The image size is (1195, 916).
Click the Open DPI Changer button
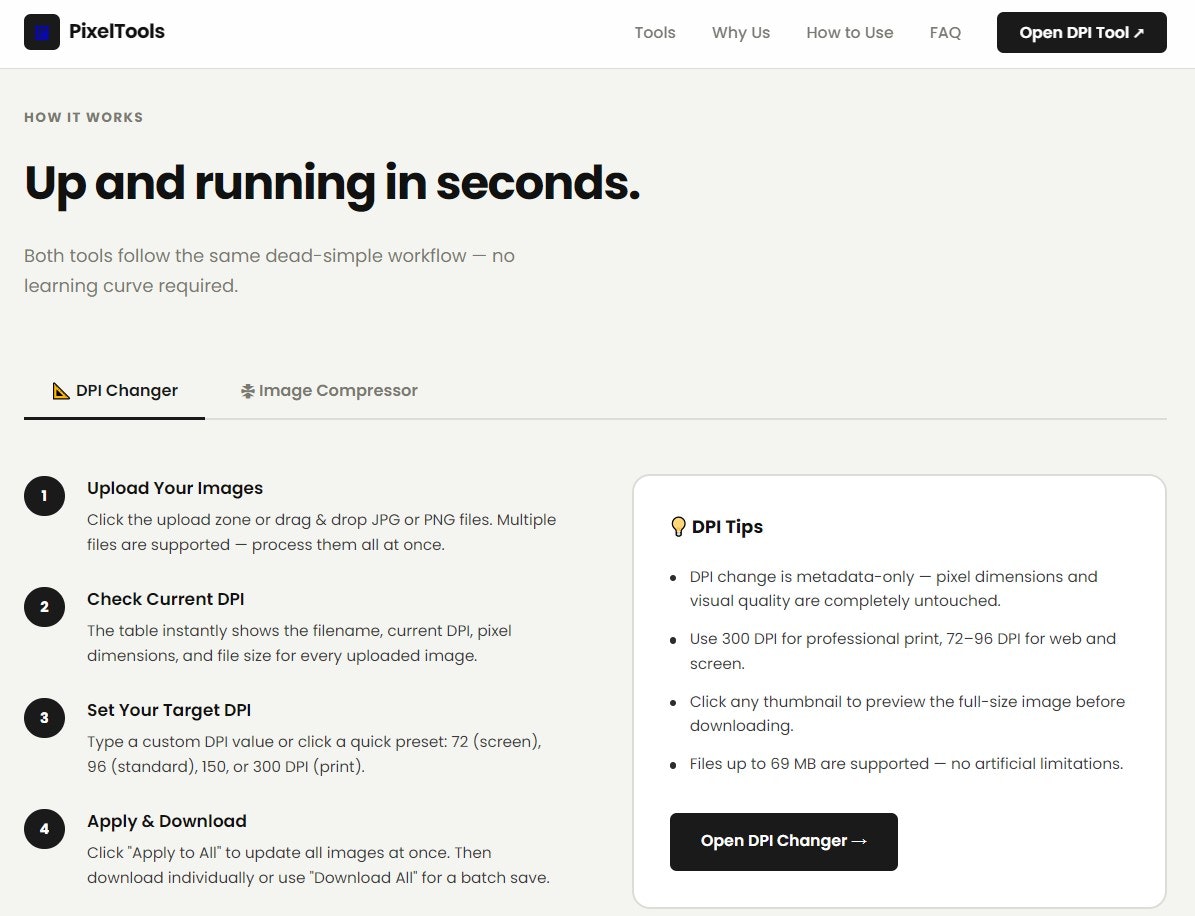pyautogui.click(x=783, y=841)
